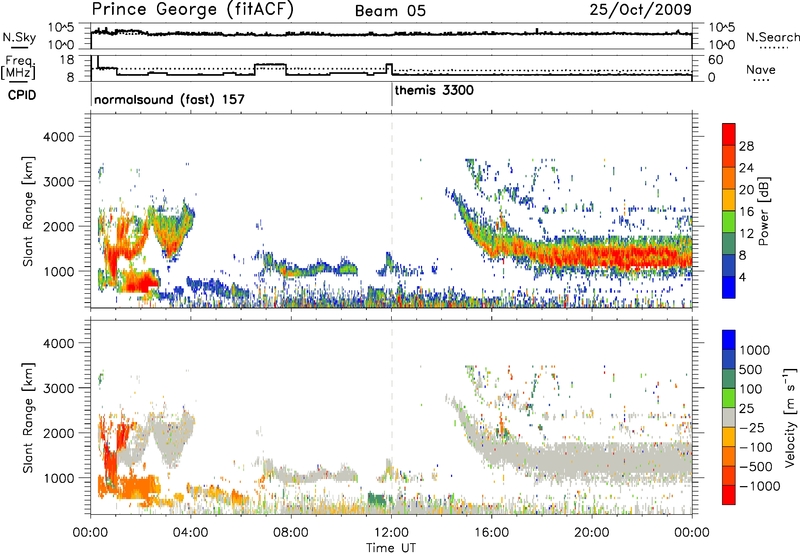Click the Velocity [m s-1] colorbar label
This screenshot has width=800, height=554.
click(x=790, y=417)
